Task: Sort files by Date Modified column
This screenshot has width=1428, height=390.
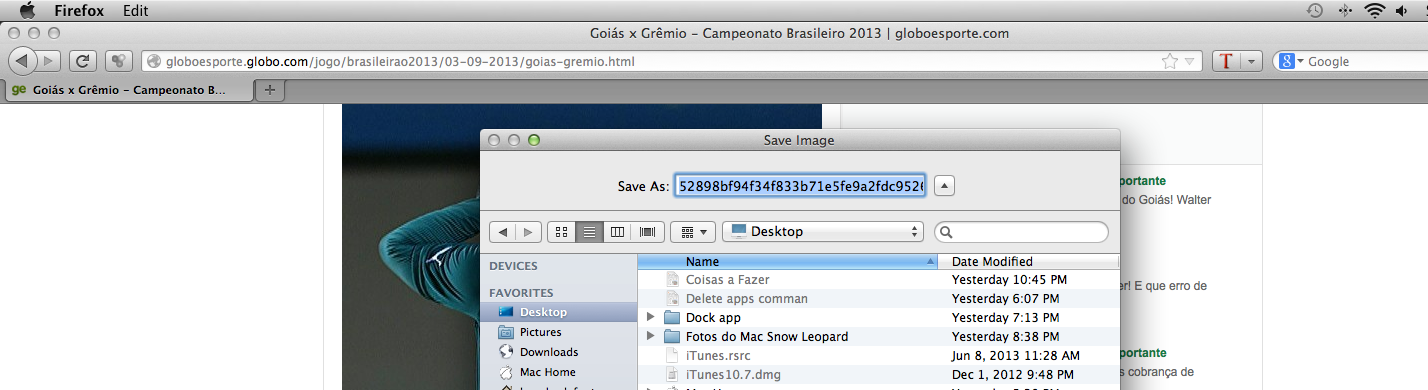Action: tap(1029, 262)
